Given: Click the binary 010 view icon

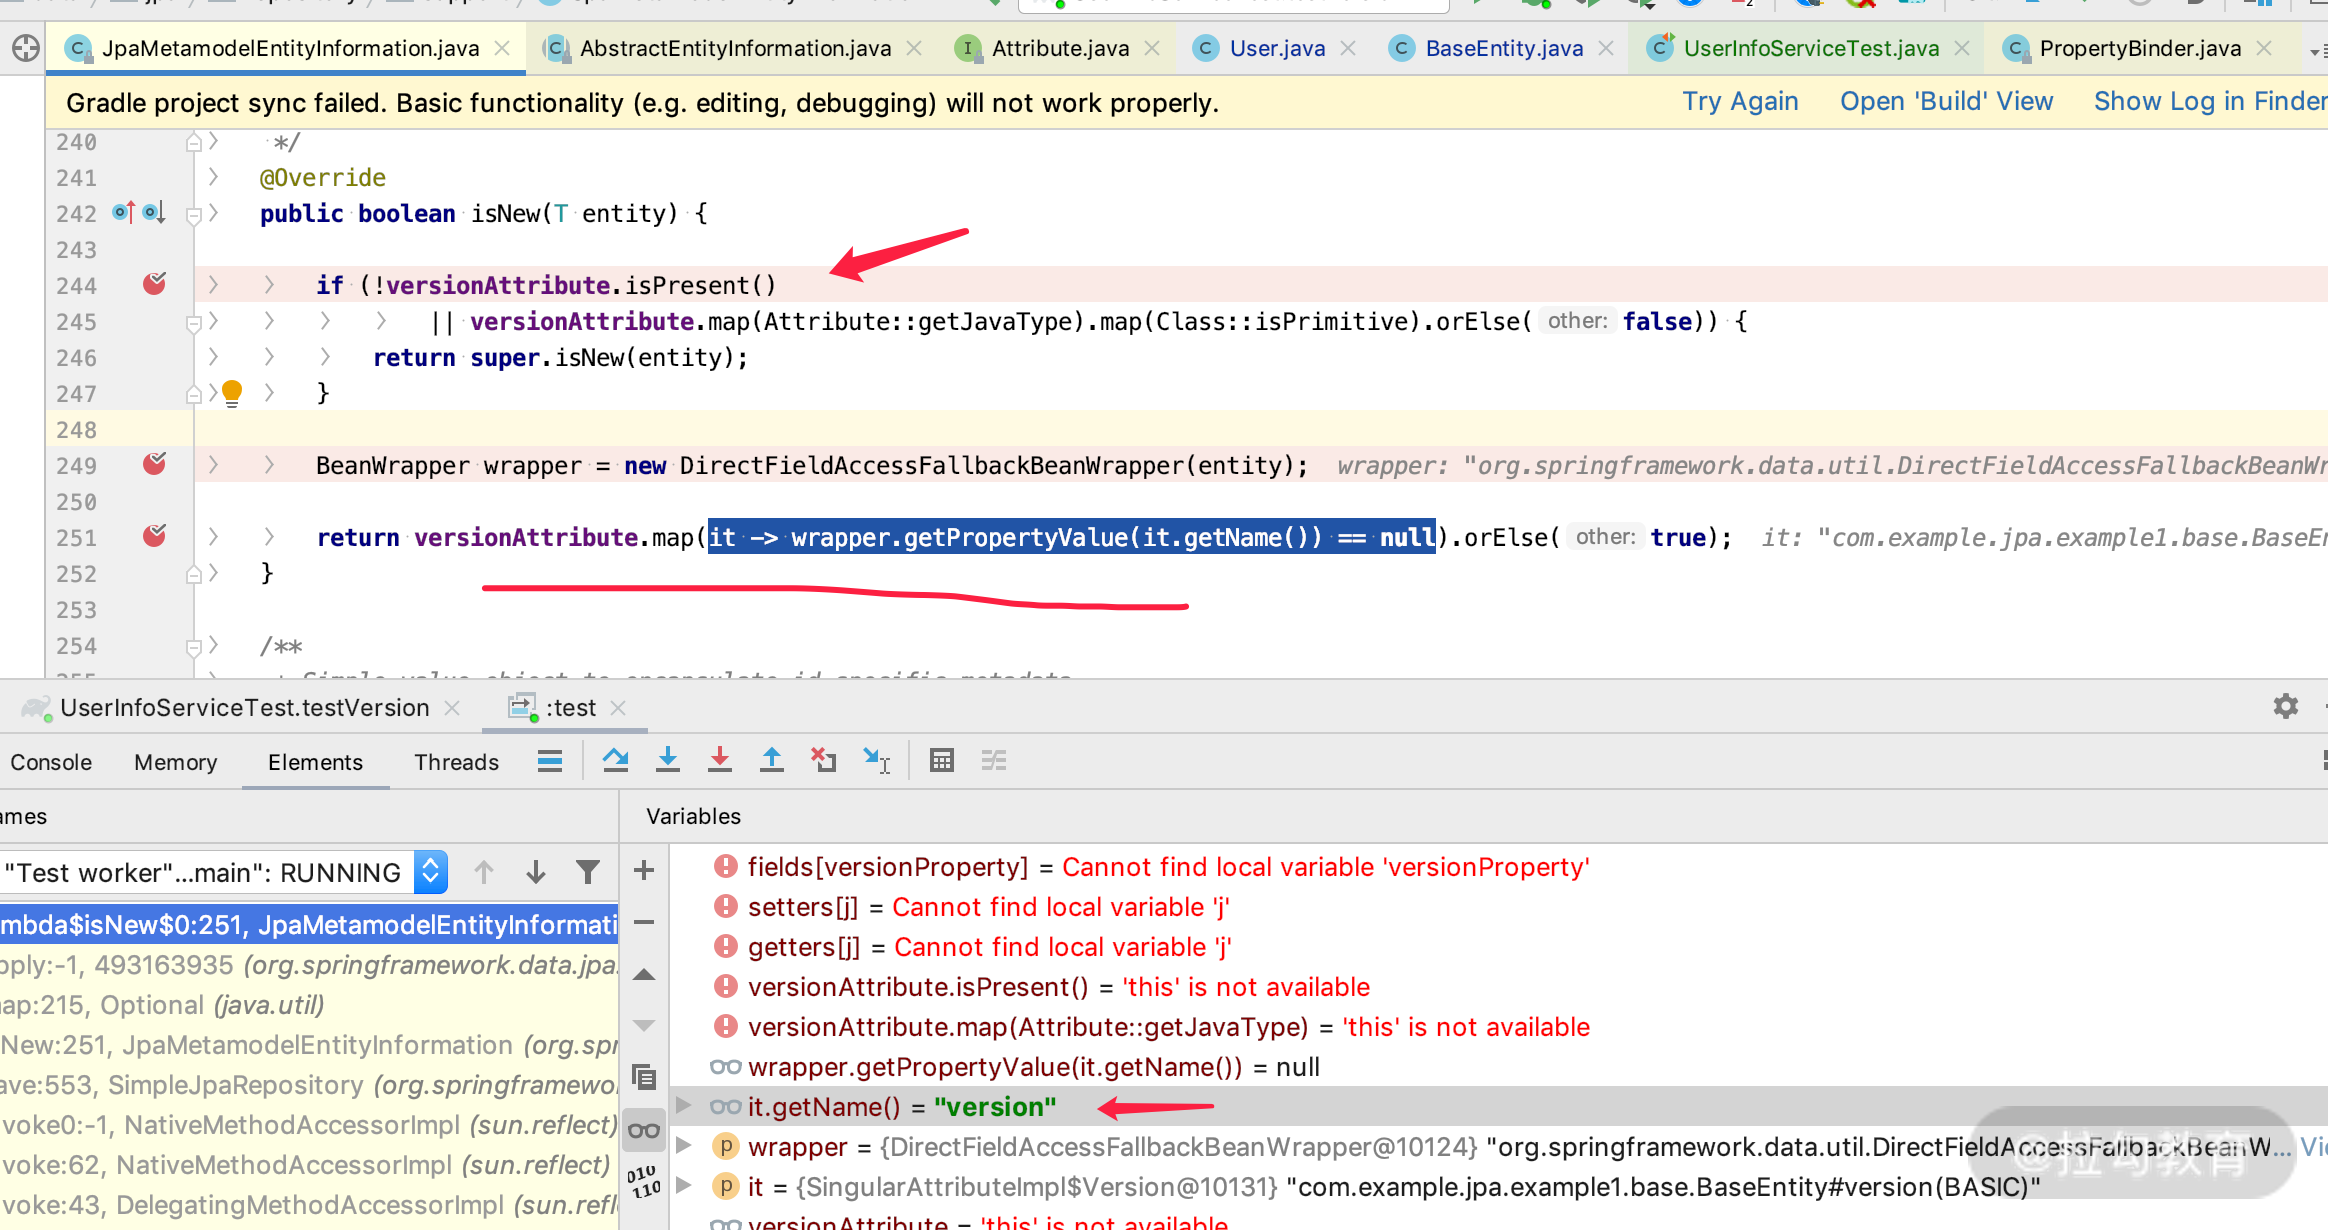Looking at the screenshot, I should (645, 1181).
